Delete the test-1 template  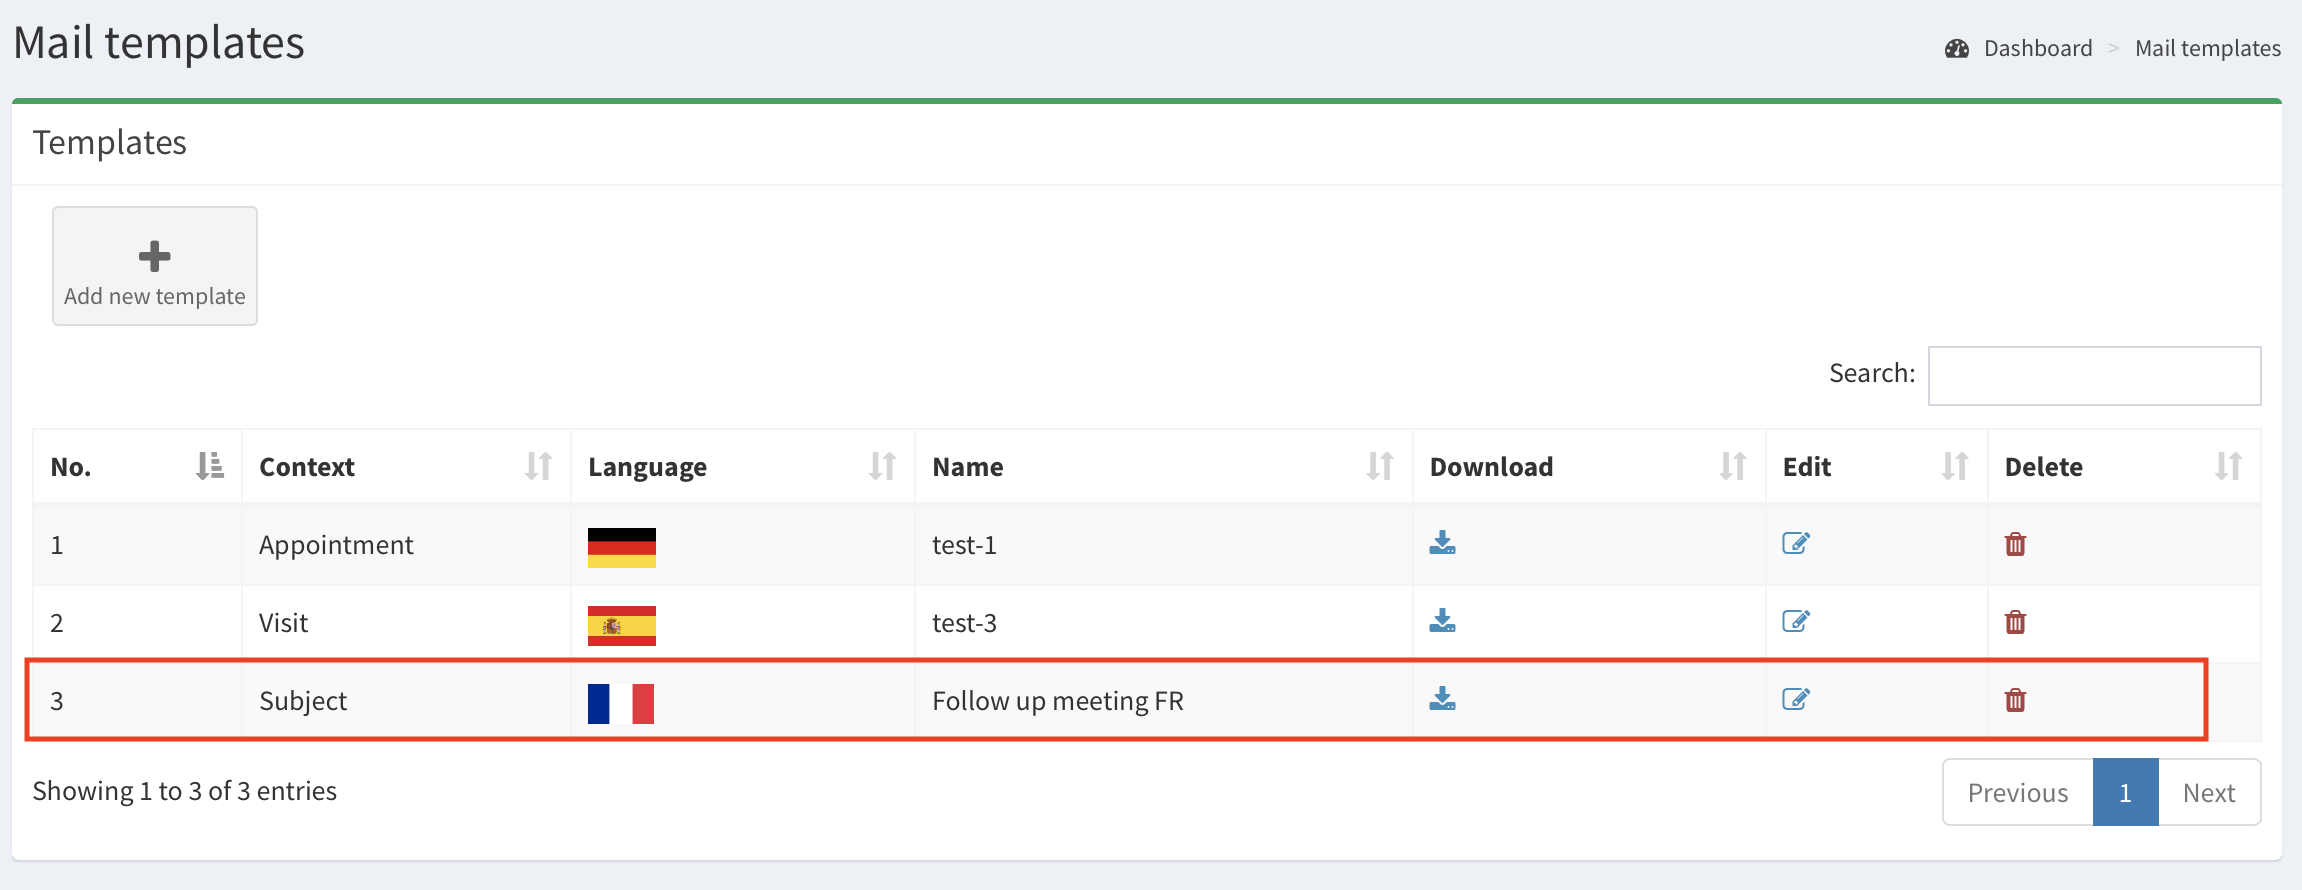click(x=2015, y=544)
